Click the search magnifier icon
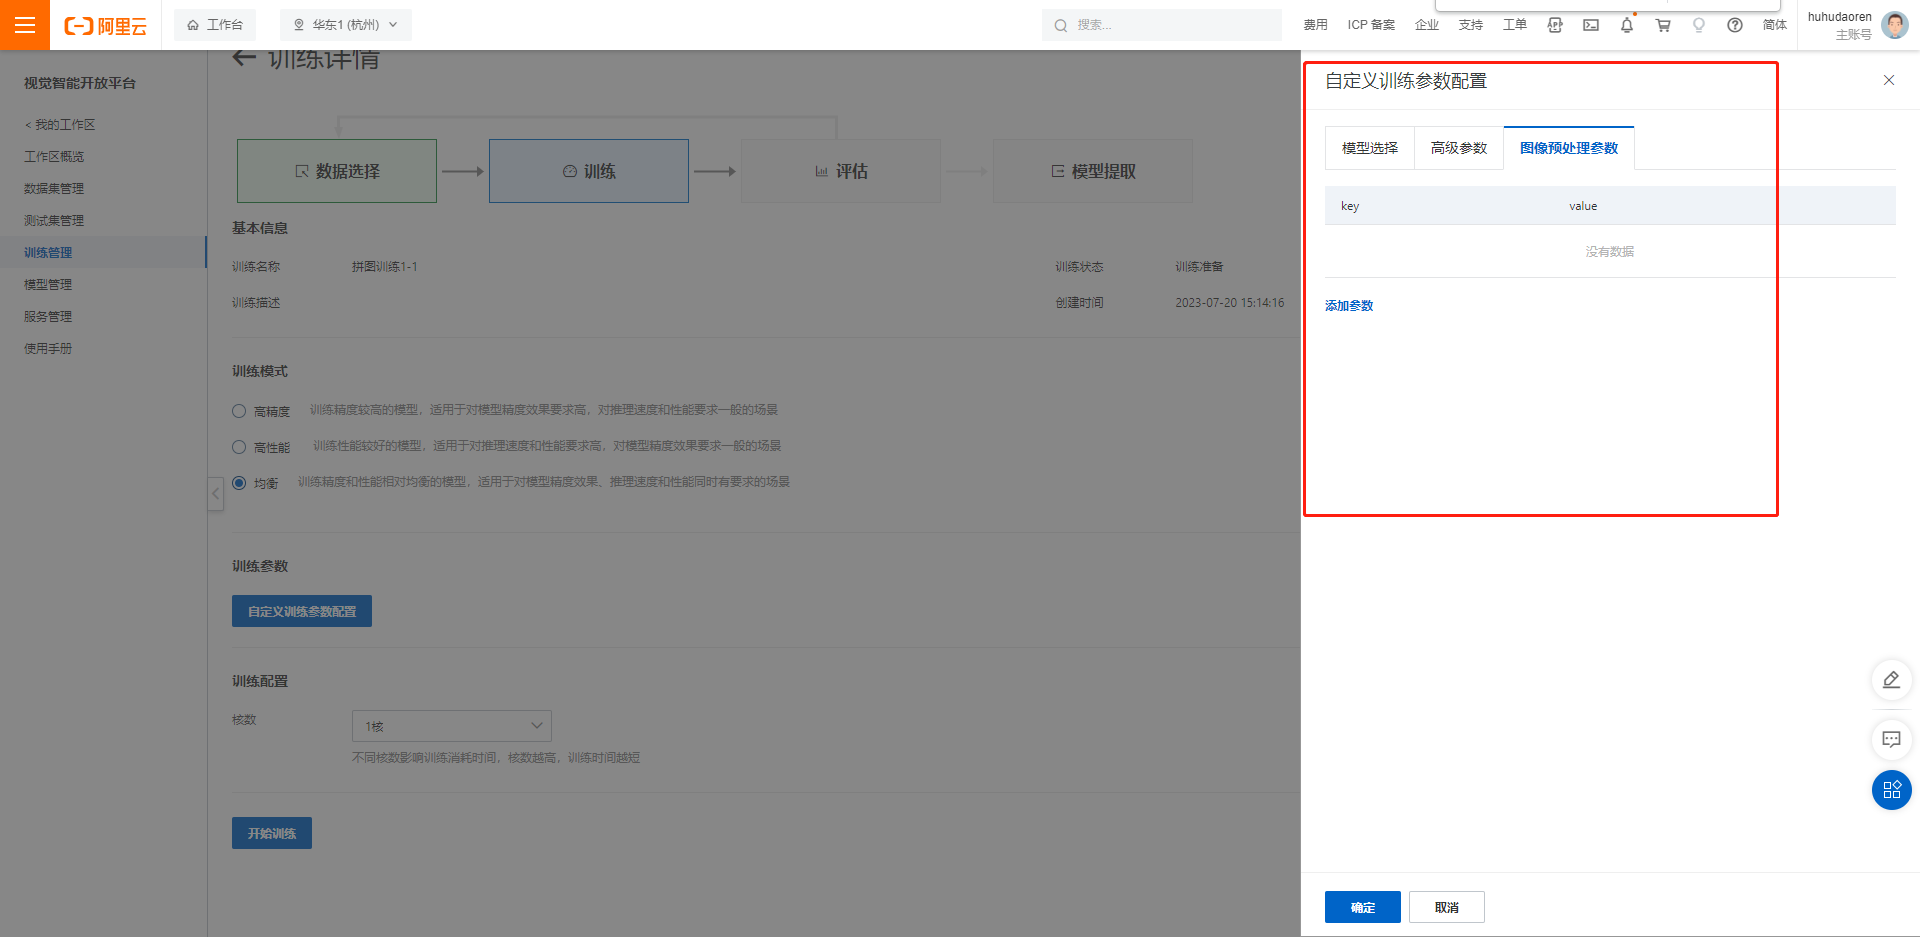1920x937 pixels. click(1061, 25)
